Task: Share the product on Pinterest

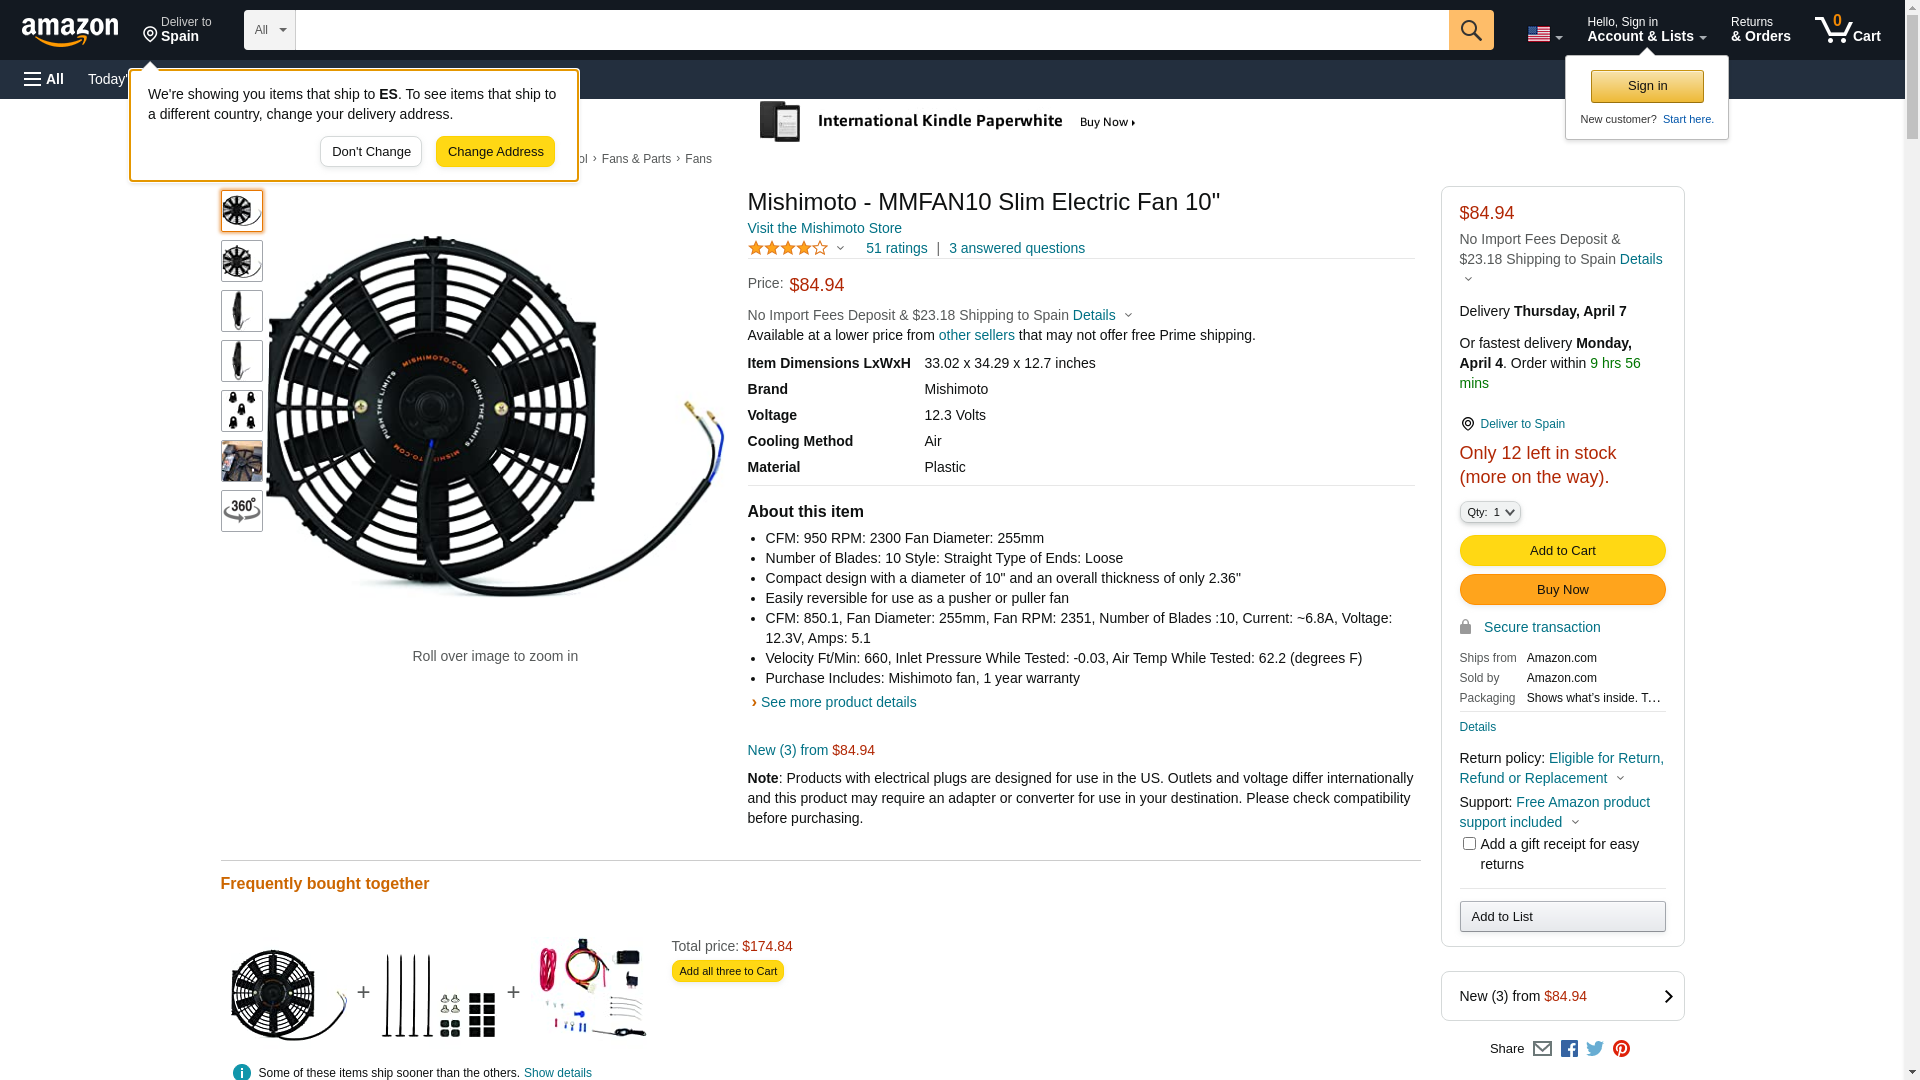Action: pos(1621,1049)
